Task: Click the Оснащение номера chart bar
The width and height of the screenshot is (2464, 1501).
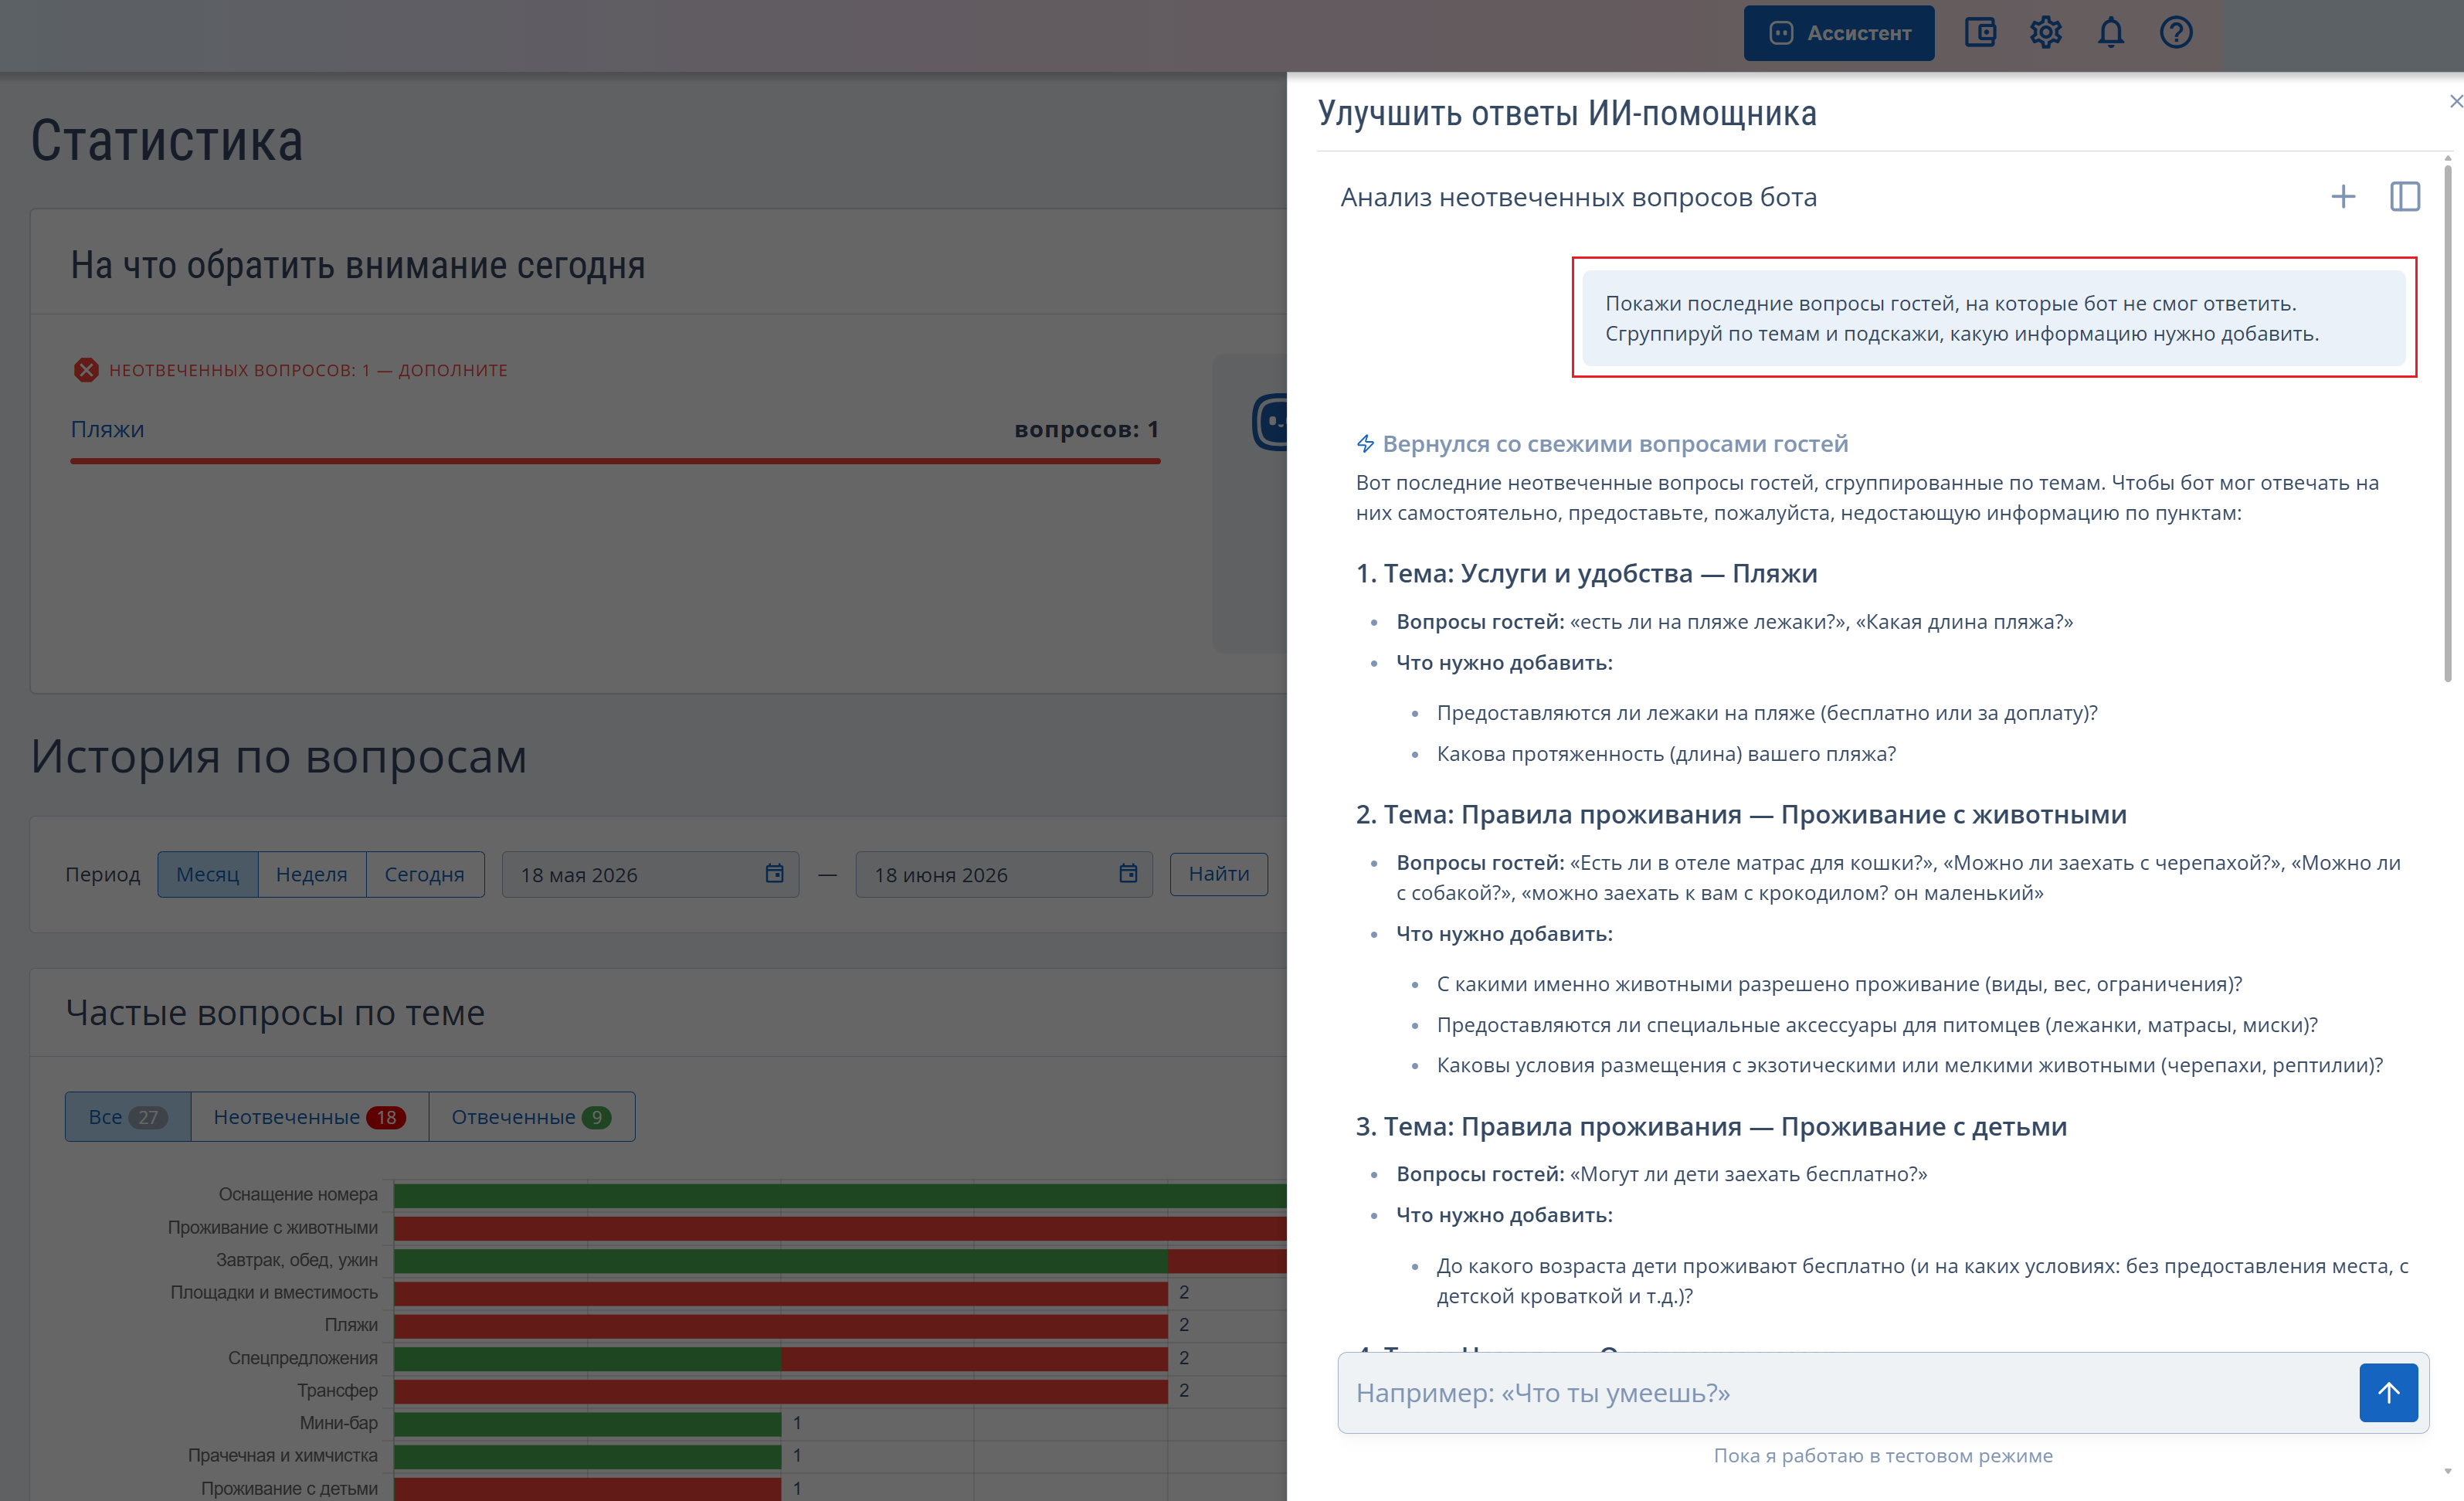Action: coord(840,1194)
